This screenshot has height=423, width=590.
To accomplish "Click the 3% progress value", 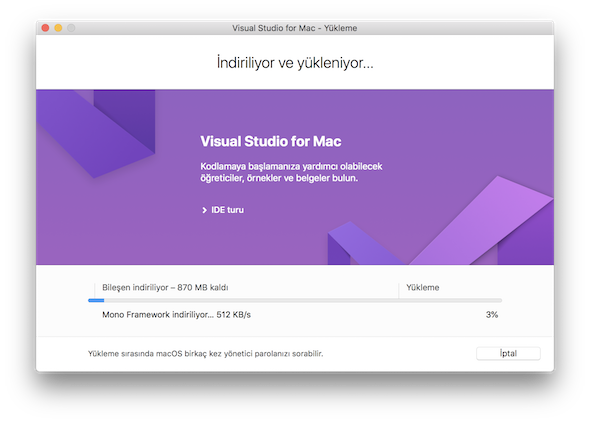I will click(492, 315).
